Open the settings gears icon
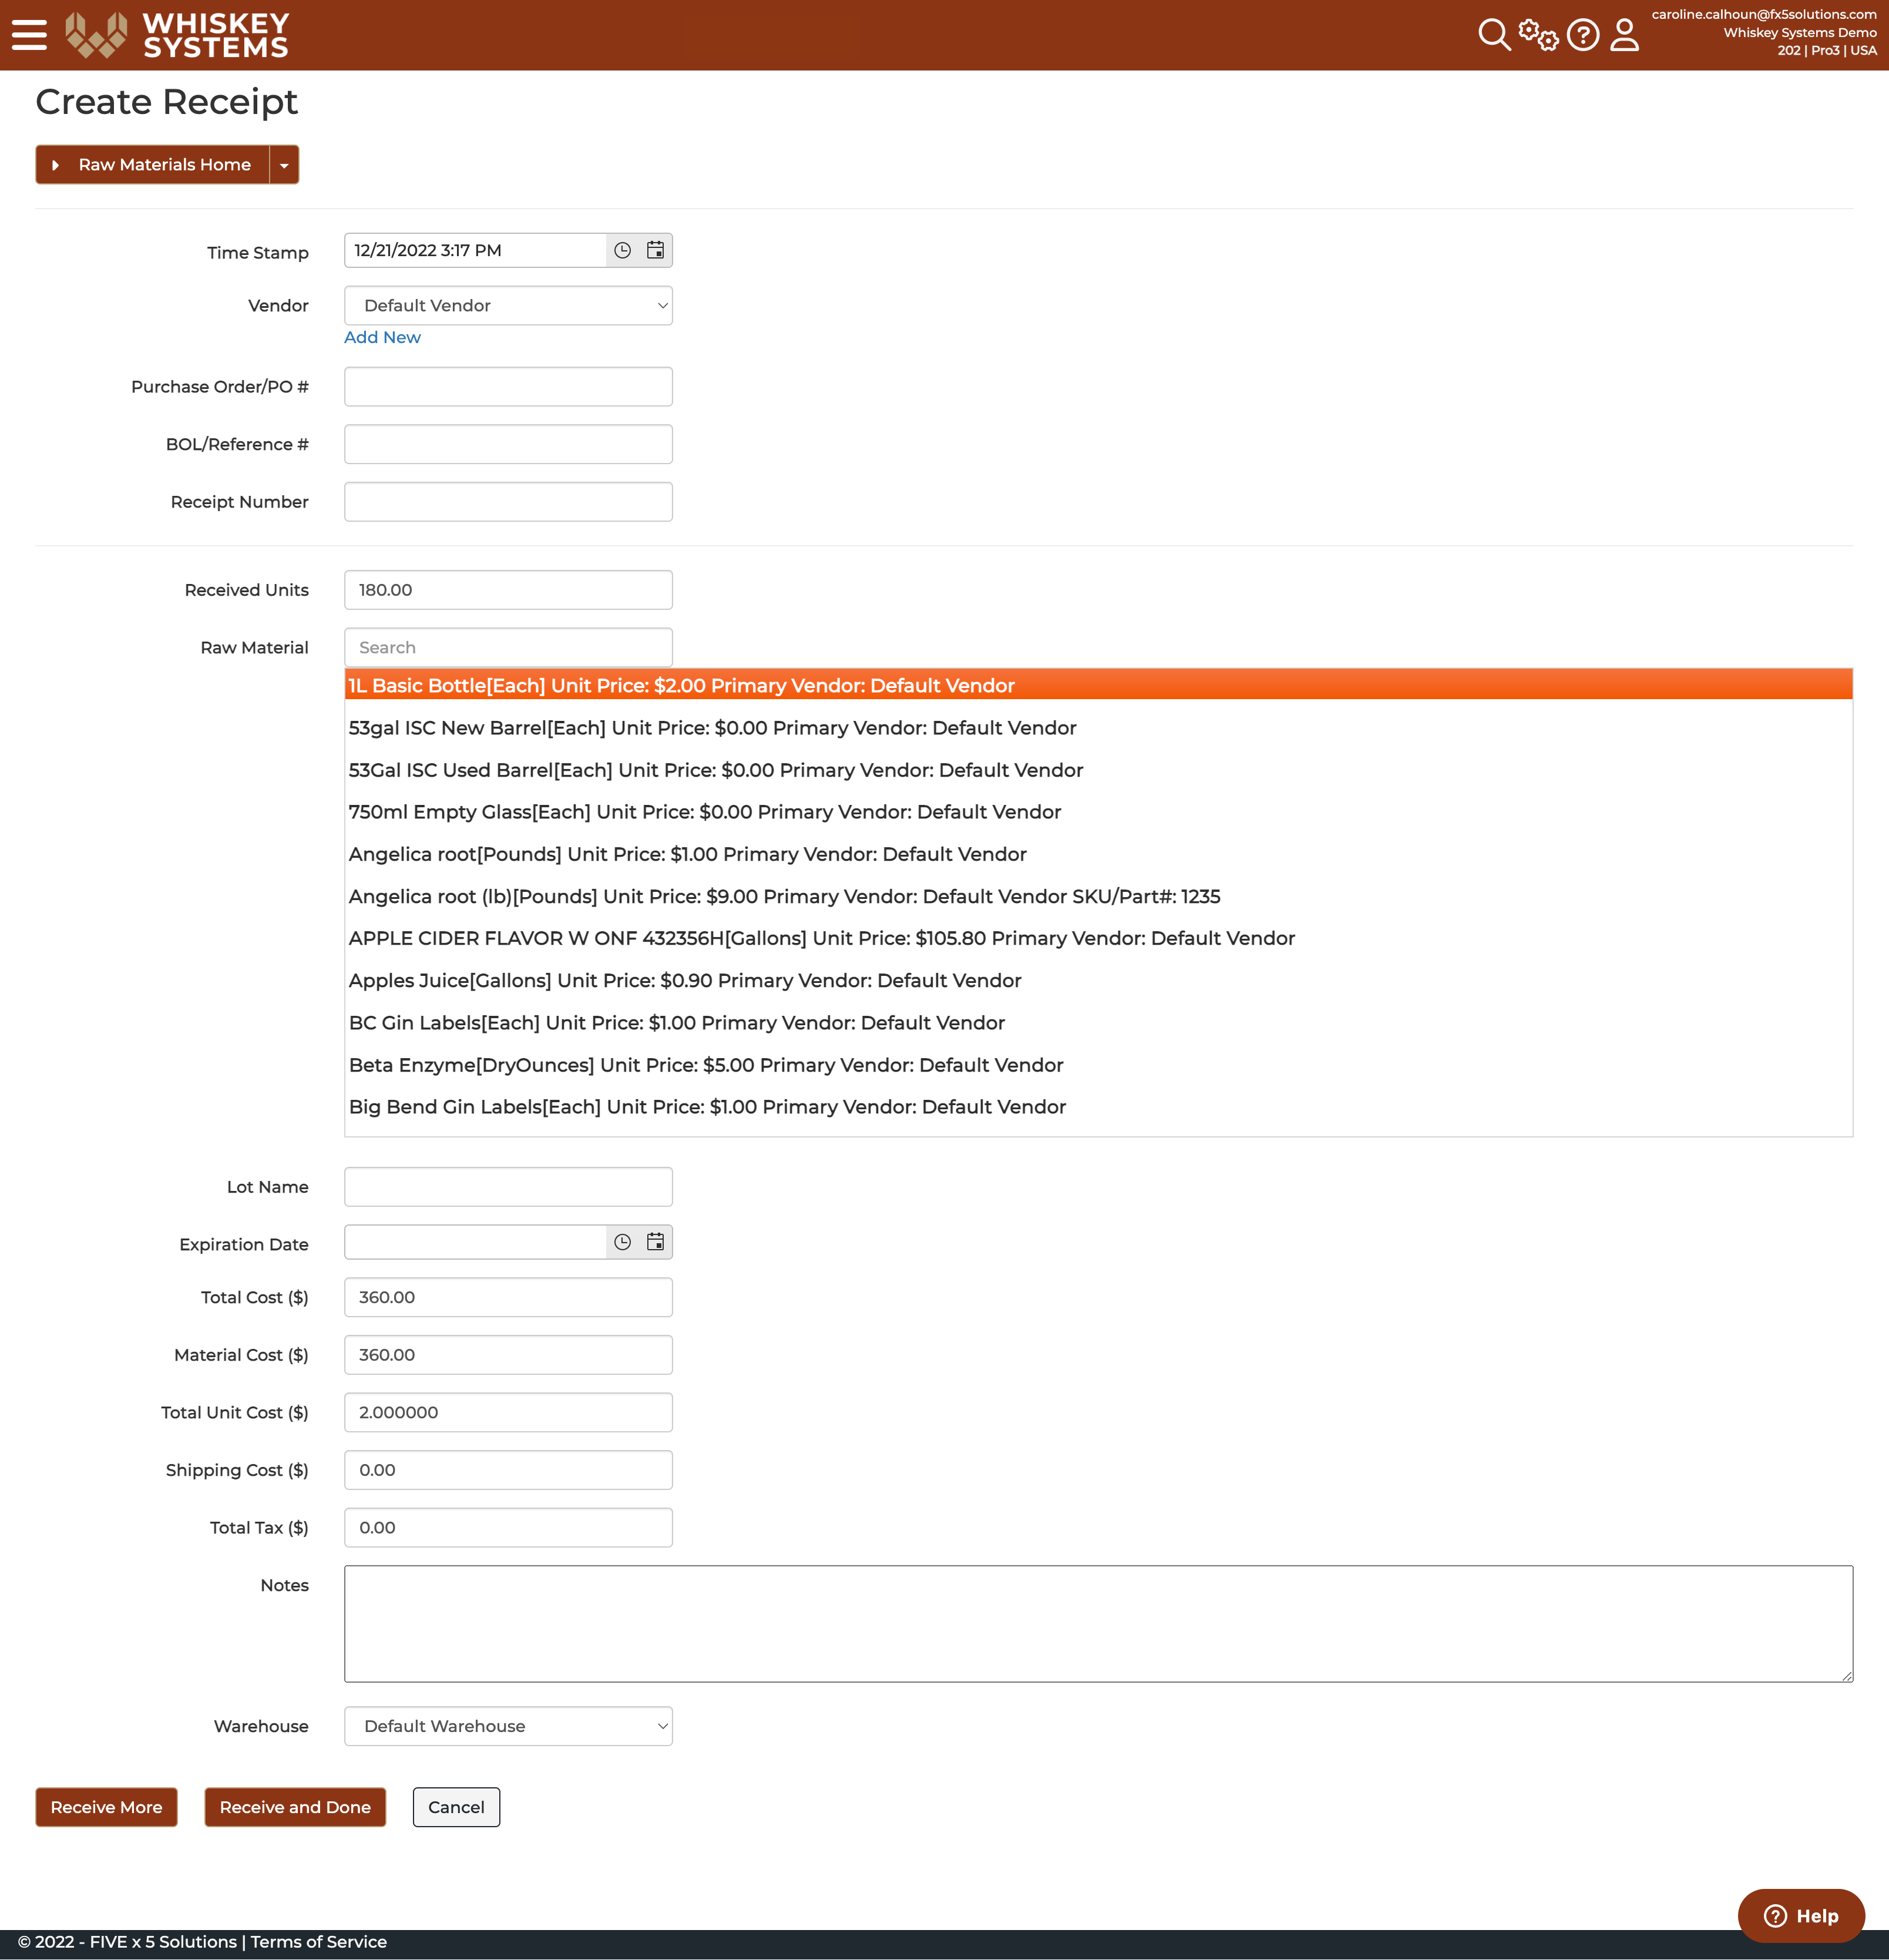This screenshot has height=1960, width=1889. coord(1538,35)
